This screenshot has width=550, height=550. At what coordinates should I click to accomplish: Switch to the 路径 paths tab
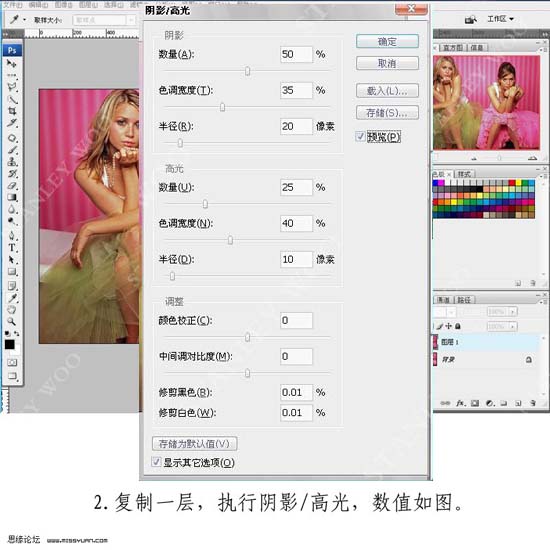[x=464, y=300]
